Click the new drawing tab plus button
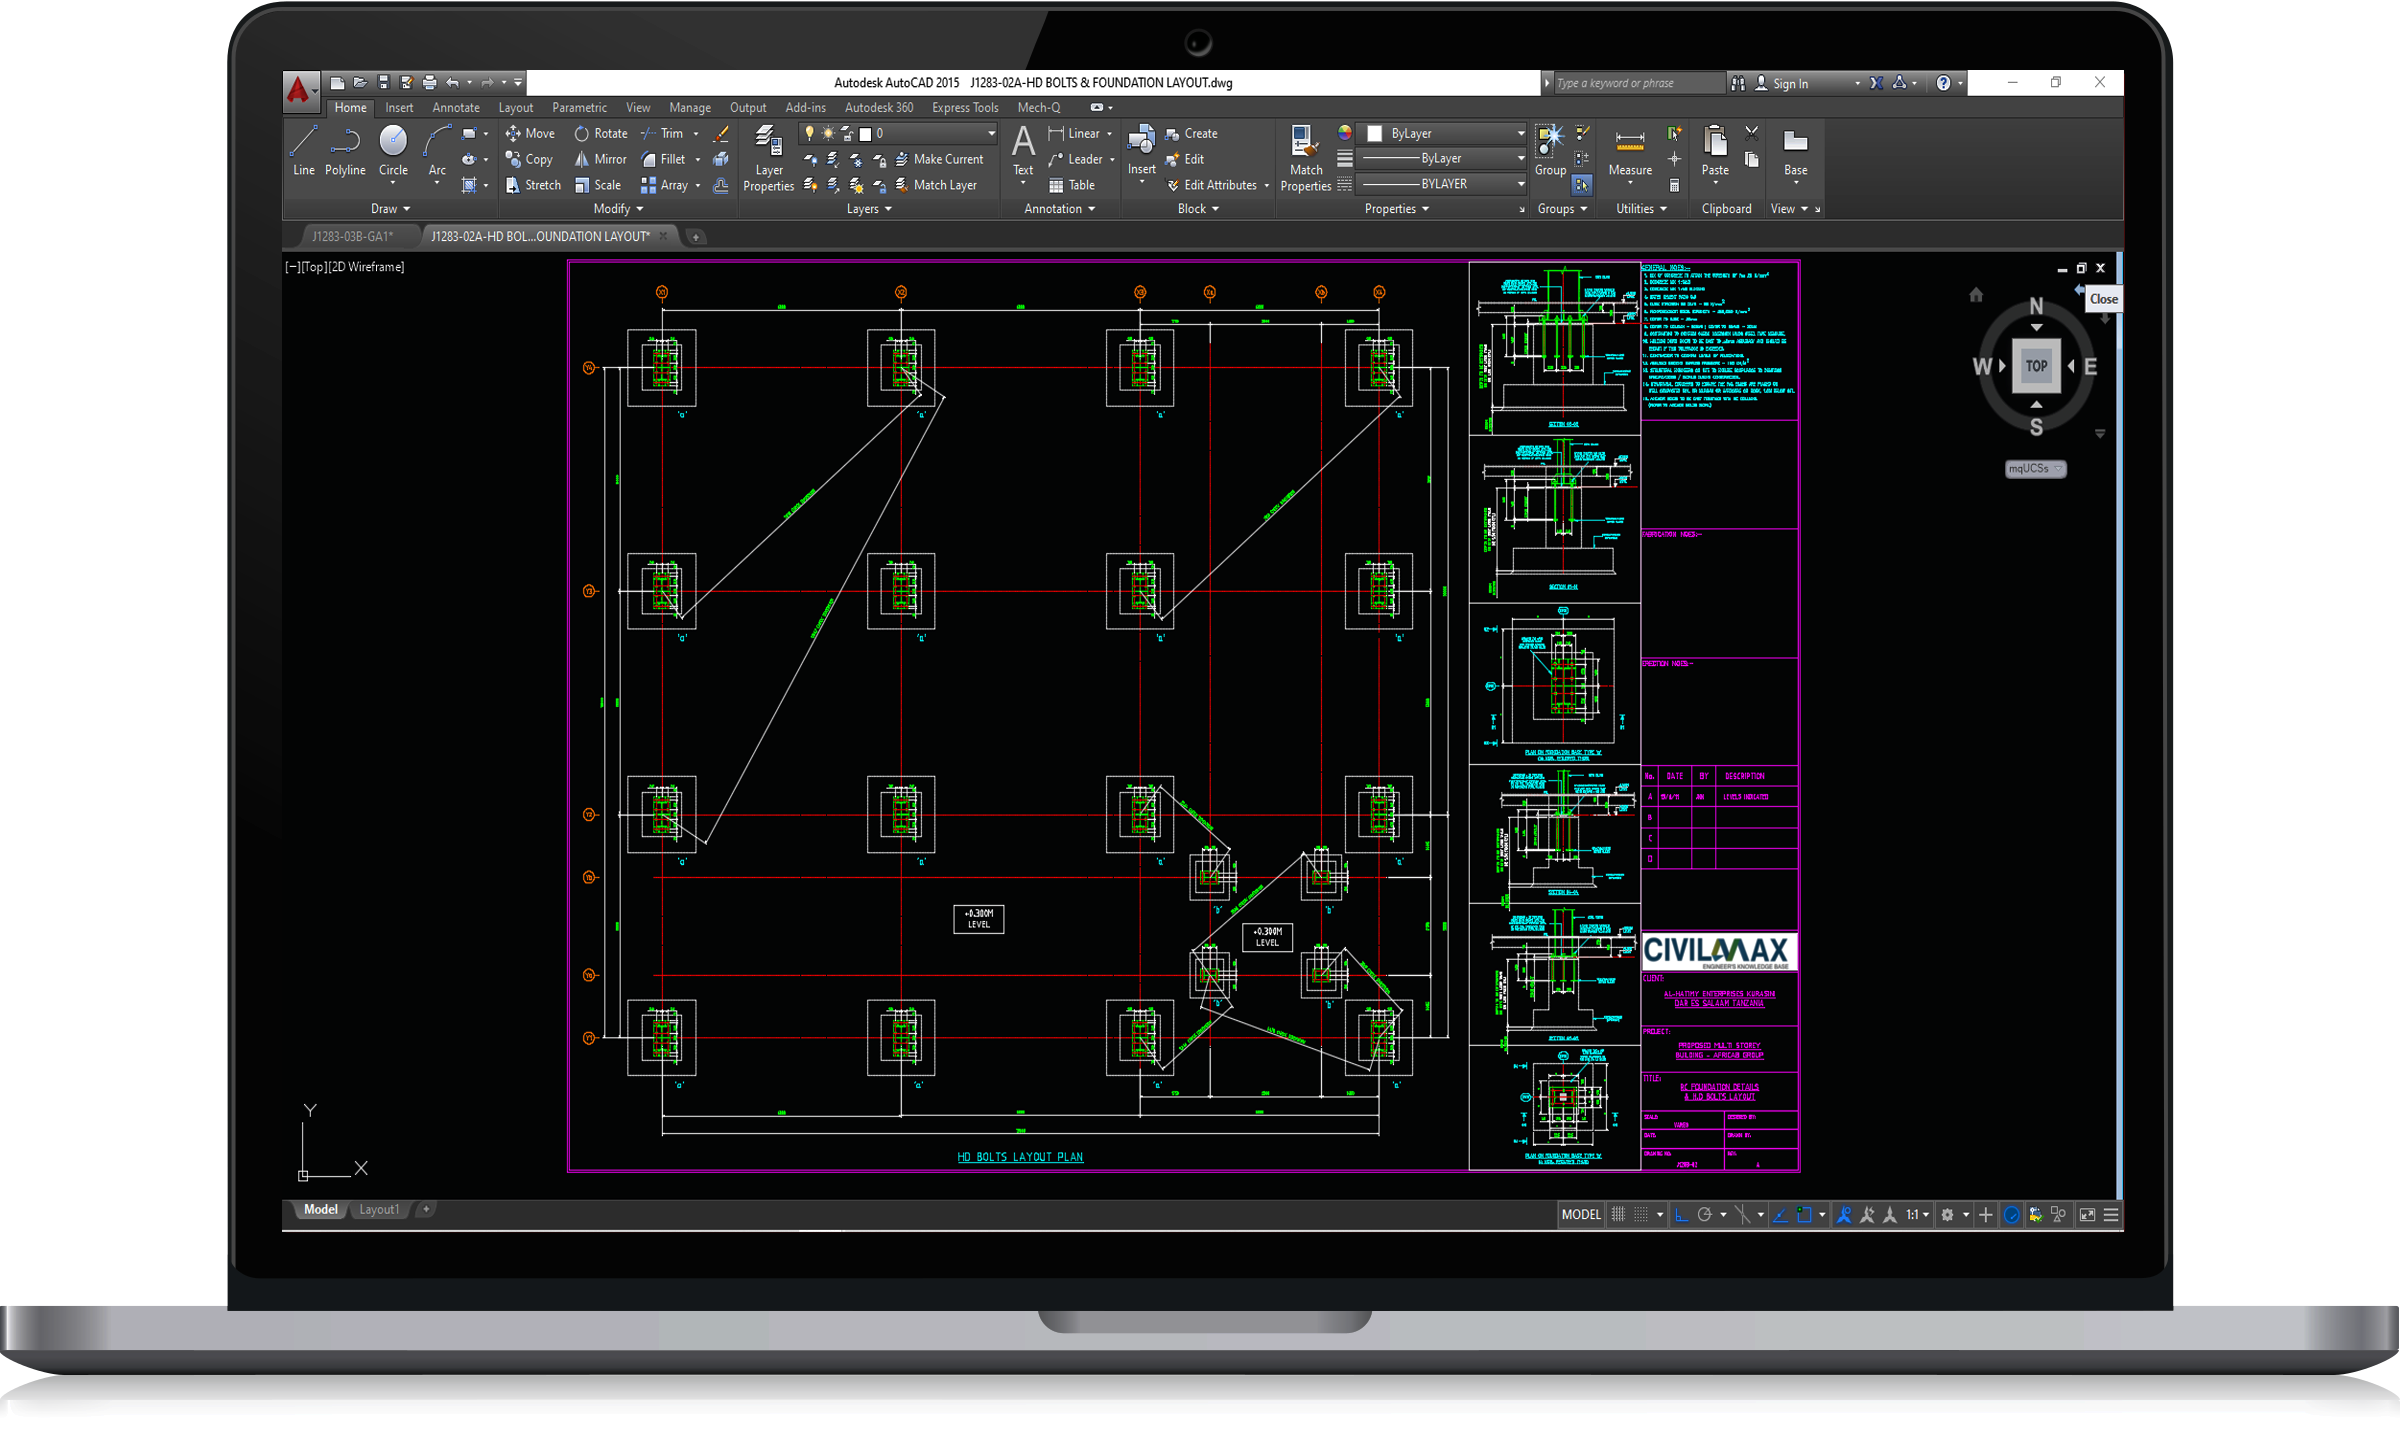This screenshot has width=2400, height=1444. (x=696, y=237)
